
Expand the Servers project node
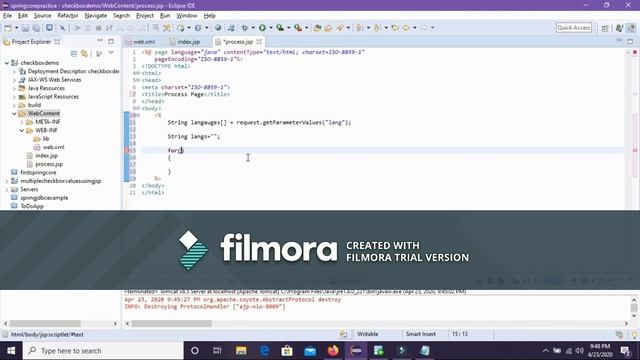click(7, 189)
